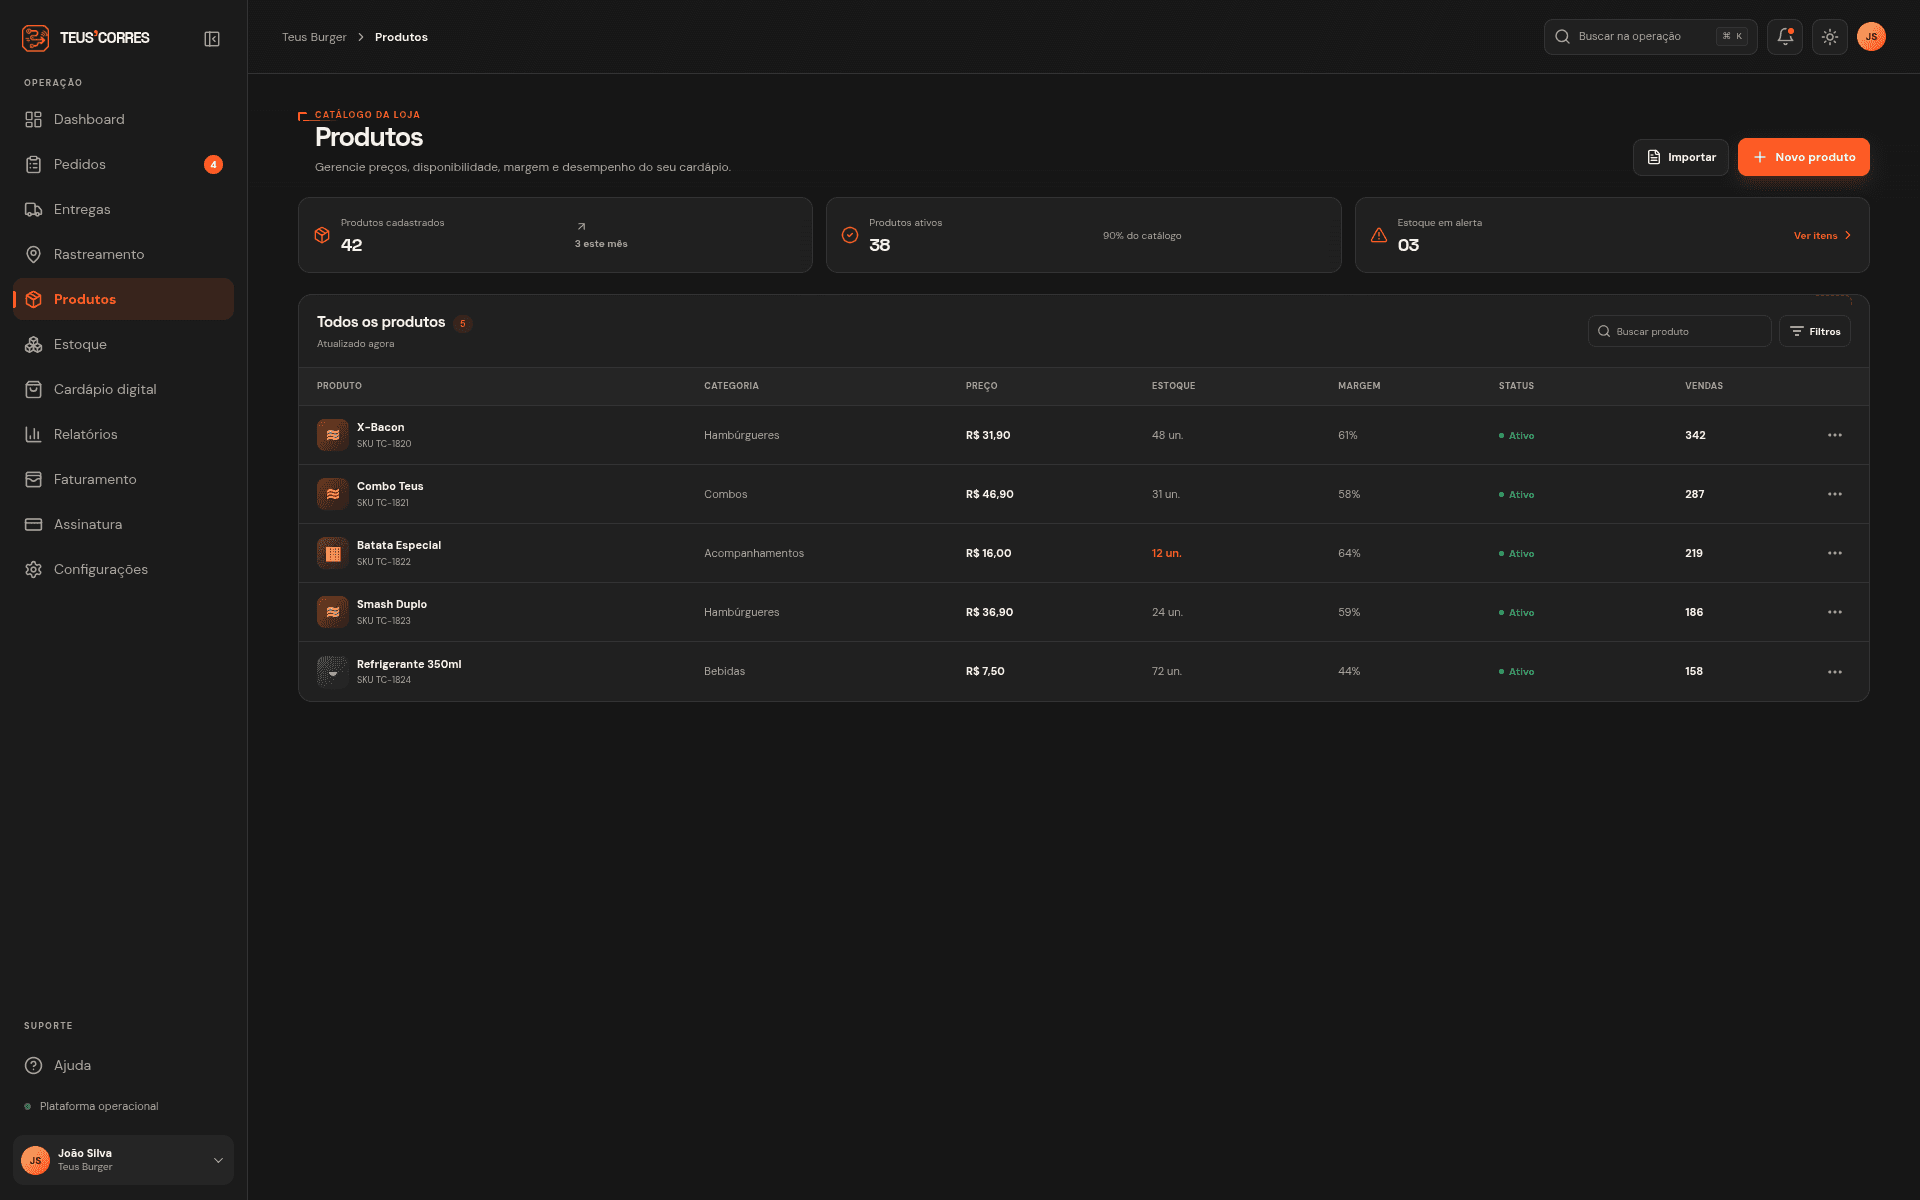Image resolution: width=1920 pixels, height=1200 pixels.
Task: Click low stock value 12 un.
Action: click(1166, 553)
